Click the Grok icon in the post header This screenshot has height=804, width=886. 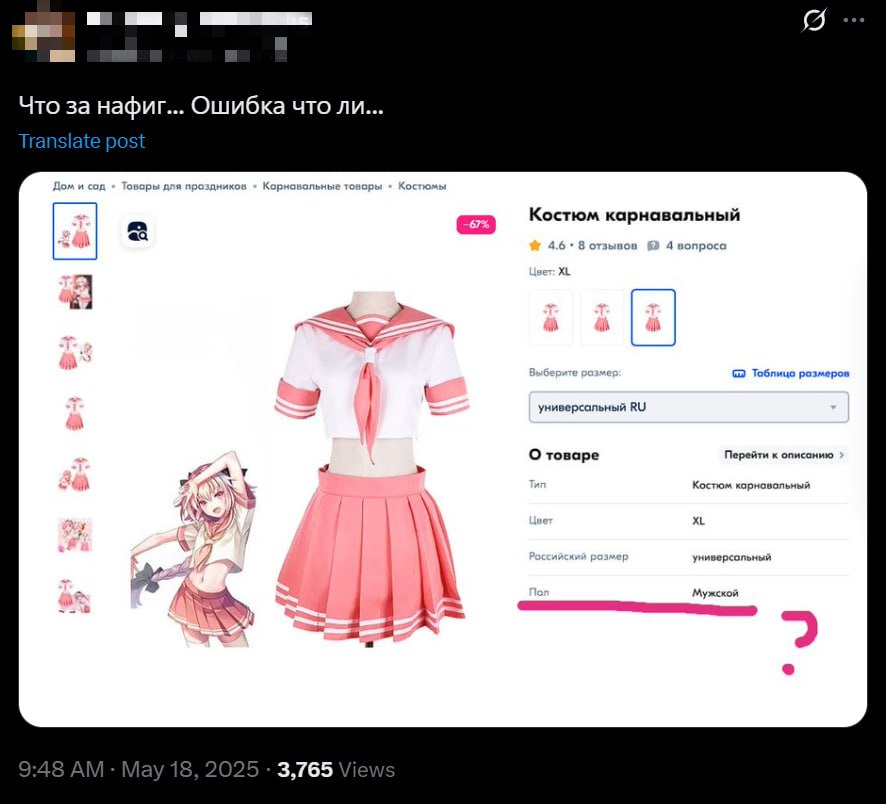[x=814, y=20]
